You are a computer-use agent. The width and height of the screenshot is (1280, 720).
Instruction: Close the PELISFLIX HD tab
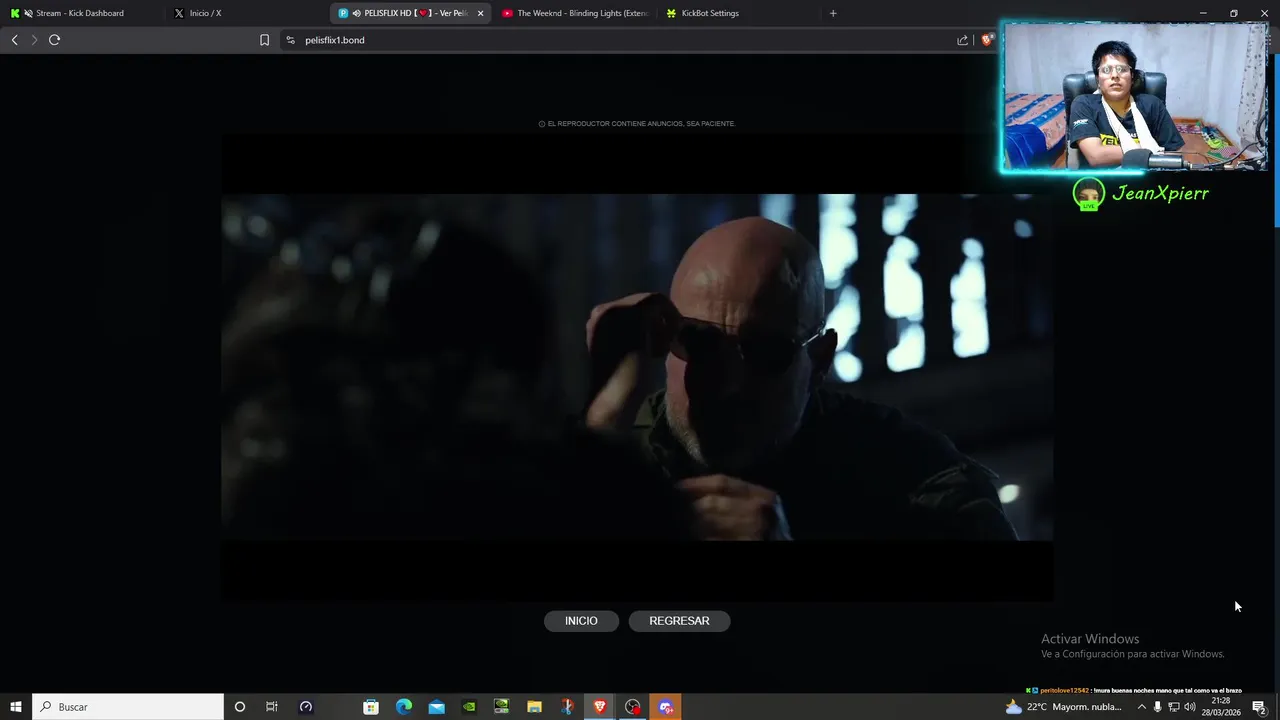[x=480, y=13]
